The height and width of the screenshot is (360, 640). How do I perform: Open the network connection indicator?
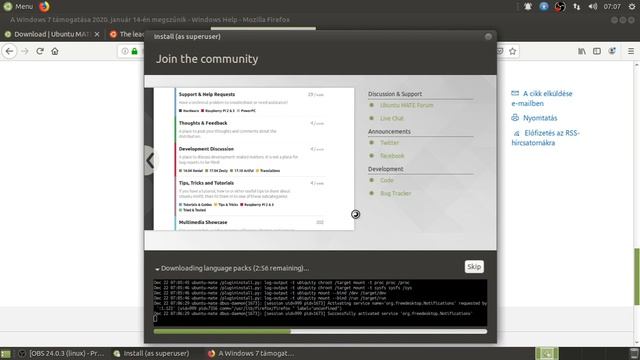click(576, 7)
